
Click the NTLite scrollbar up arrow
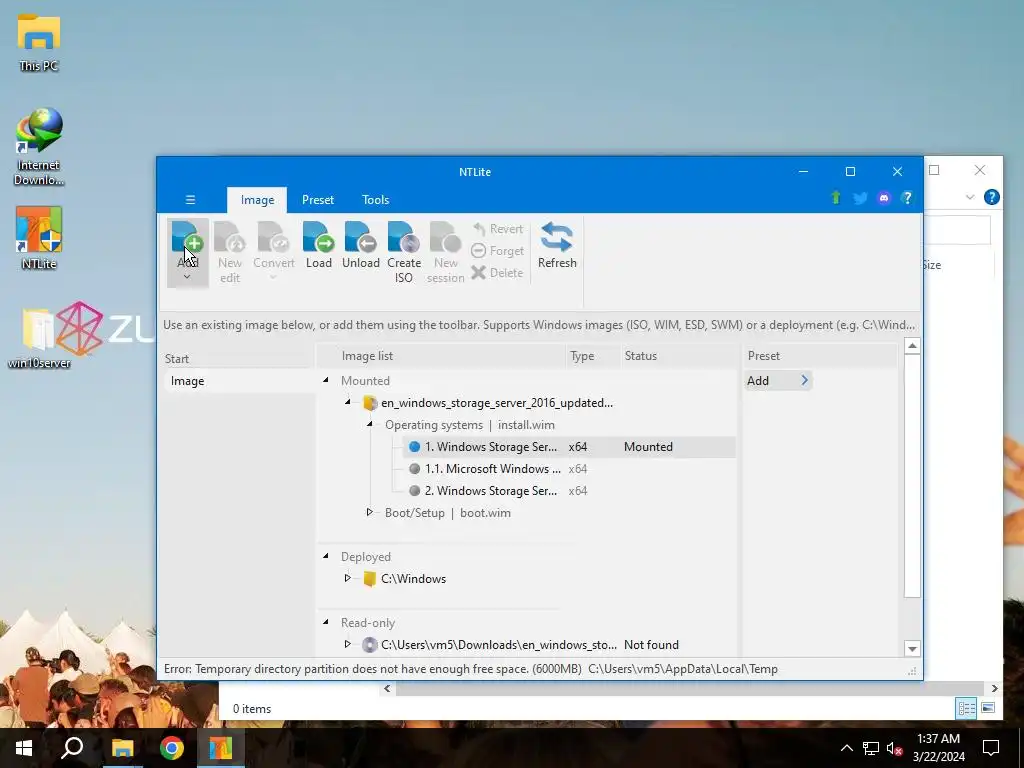tap(912, 345)
